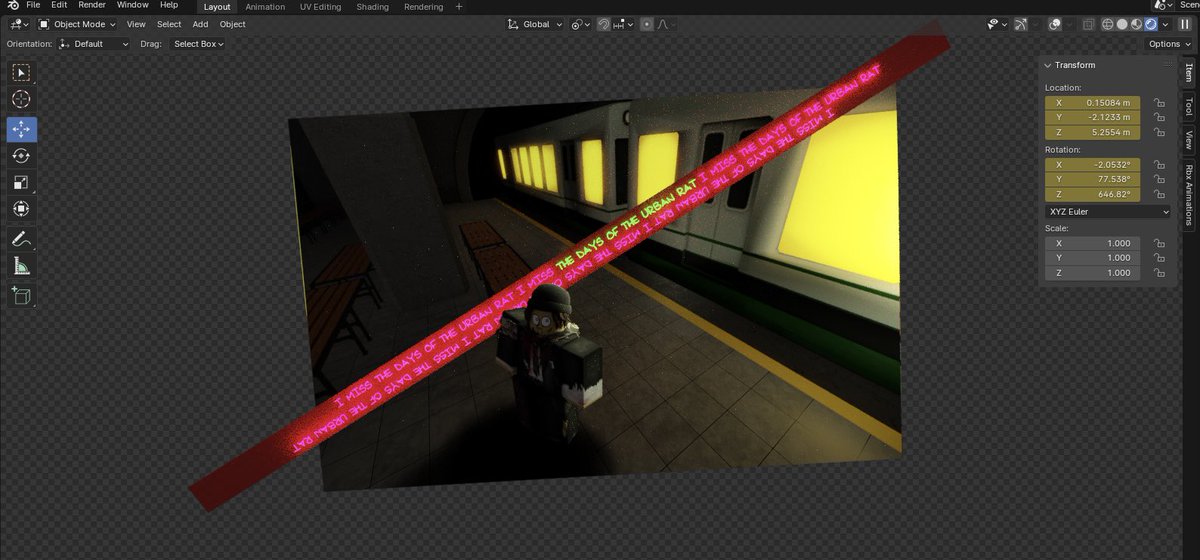The image size is (1200, 560).
Task: Open the Object Mode dropdown
Action: coord(78,24)
